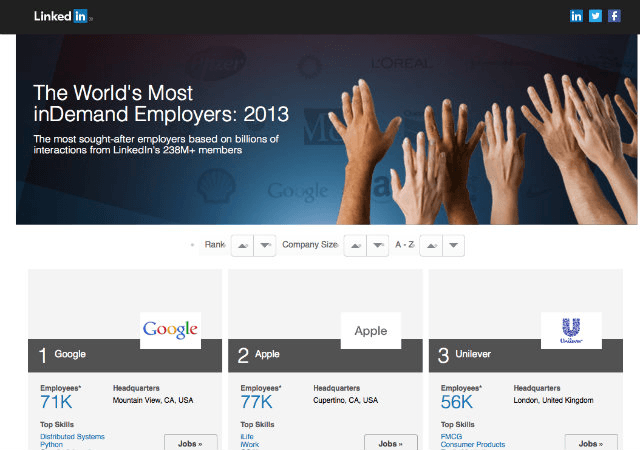The width and height of the screenshot is (640, 450).
Task: Share via the LinkedIn icon in header
Action: (x=576, y=16)
